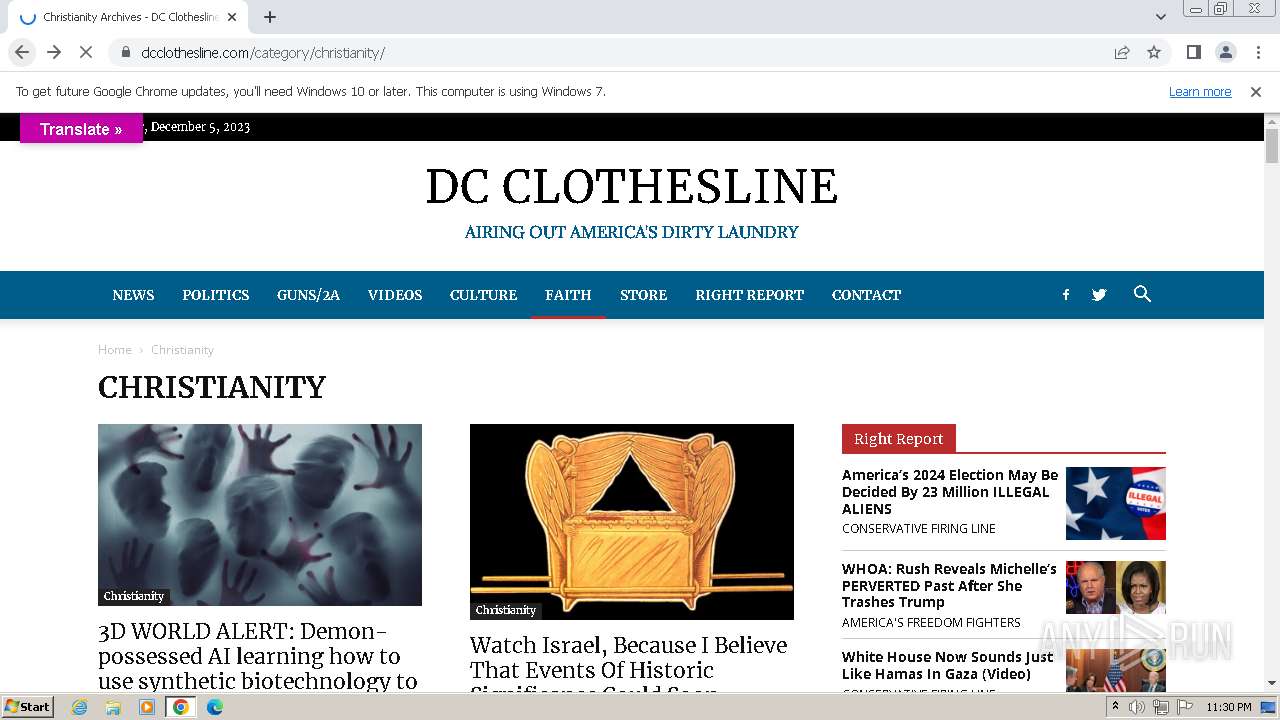Dismiss the Chrome update notification bar
1280x720 pixels.
[x=1256, y=92]
